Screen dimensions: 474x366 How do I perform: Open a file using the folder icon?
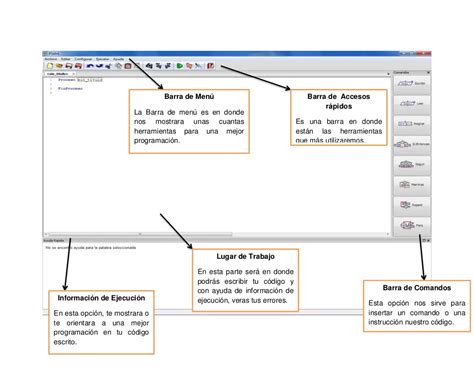click(x=59, y=66)
